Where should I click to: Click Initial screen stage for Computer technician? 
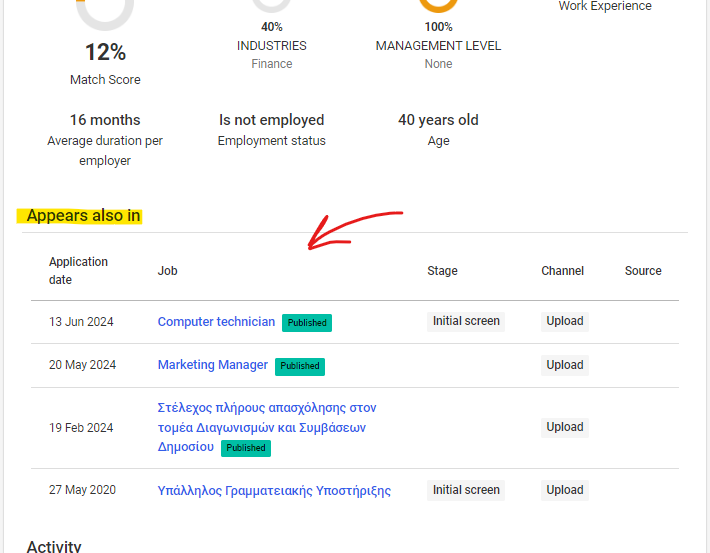click(x=466, y=321)
